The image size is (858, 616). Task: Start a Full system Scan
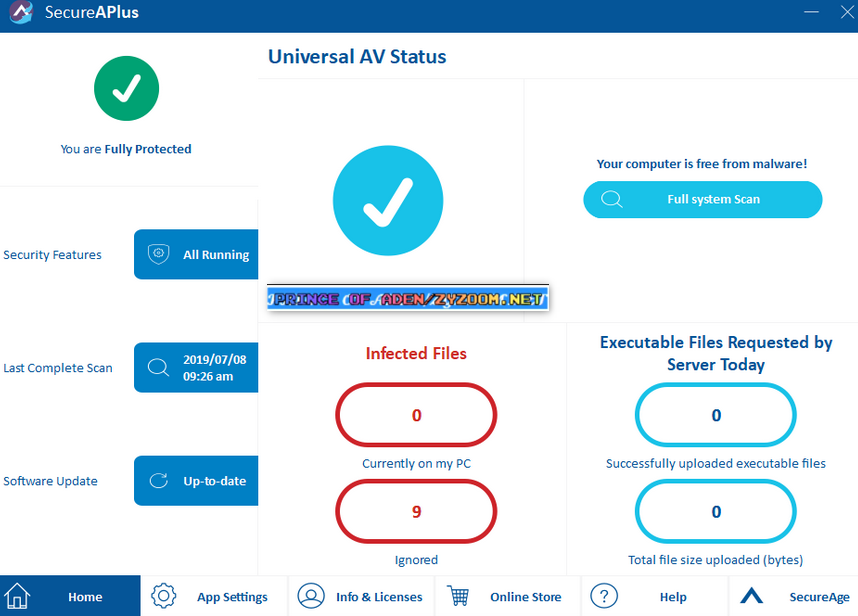[x=703, y=199]
